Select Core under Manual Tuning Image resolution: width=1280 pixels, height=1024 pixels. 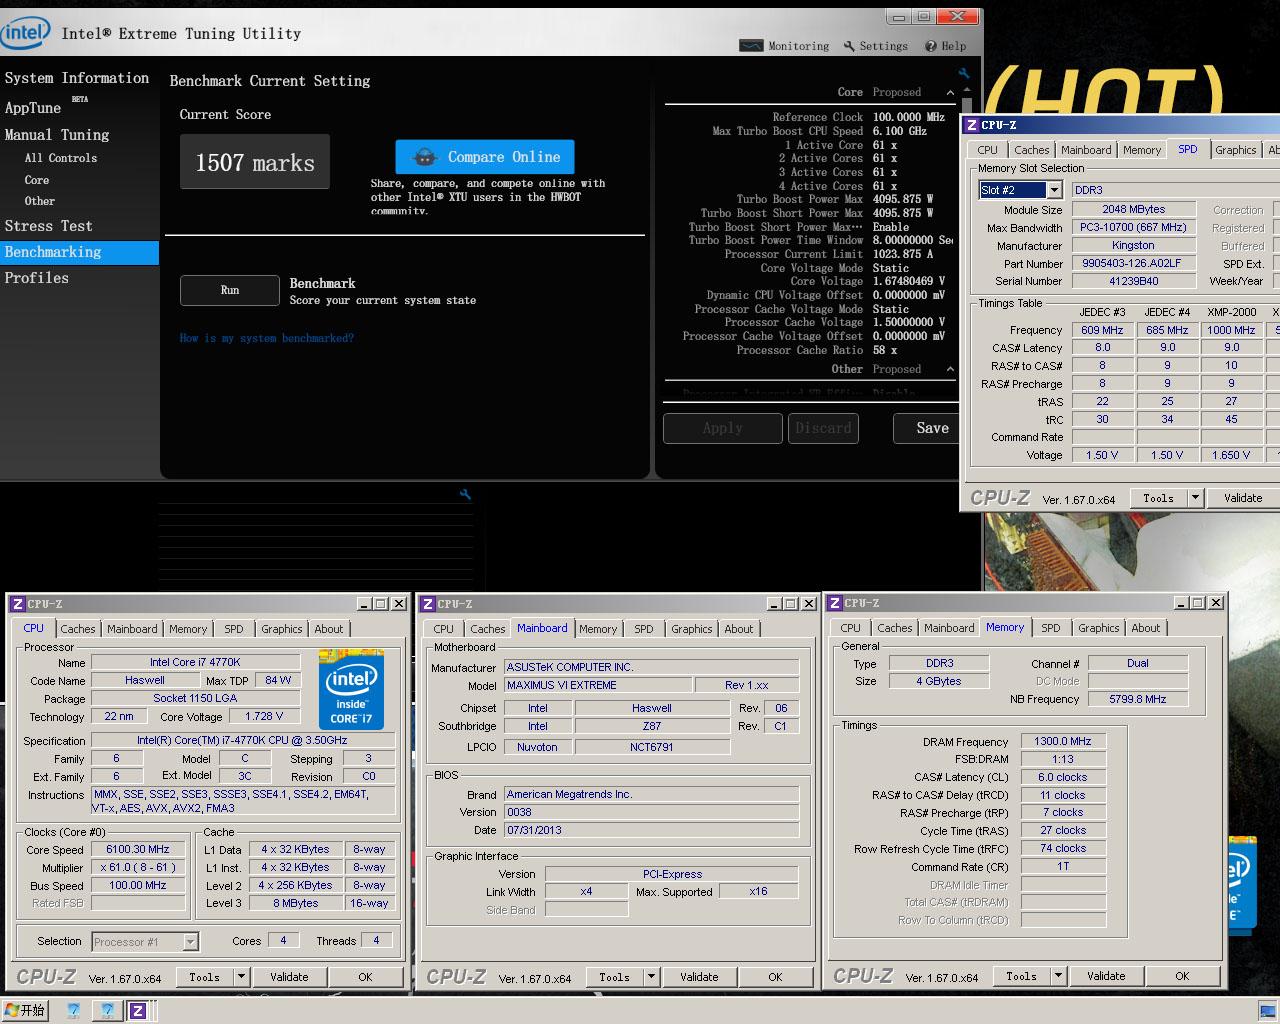[37, 180]
